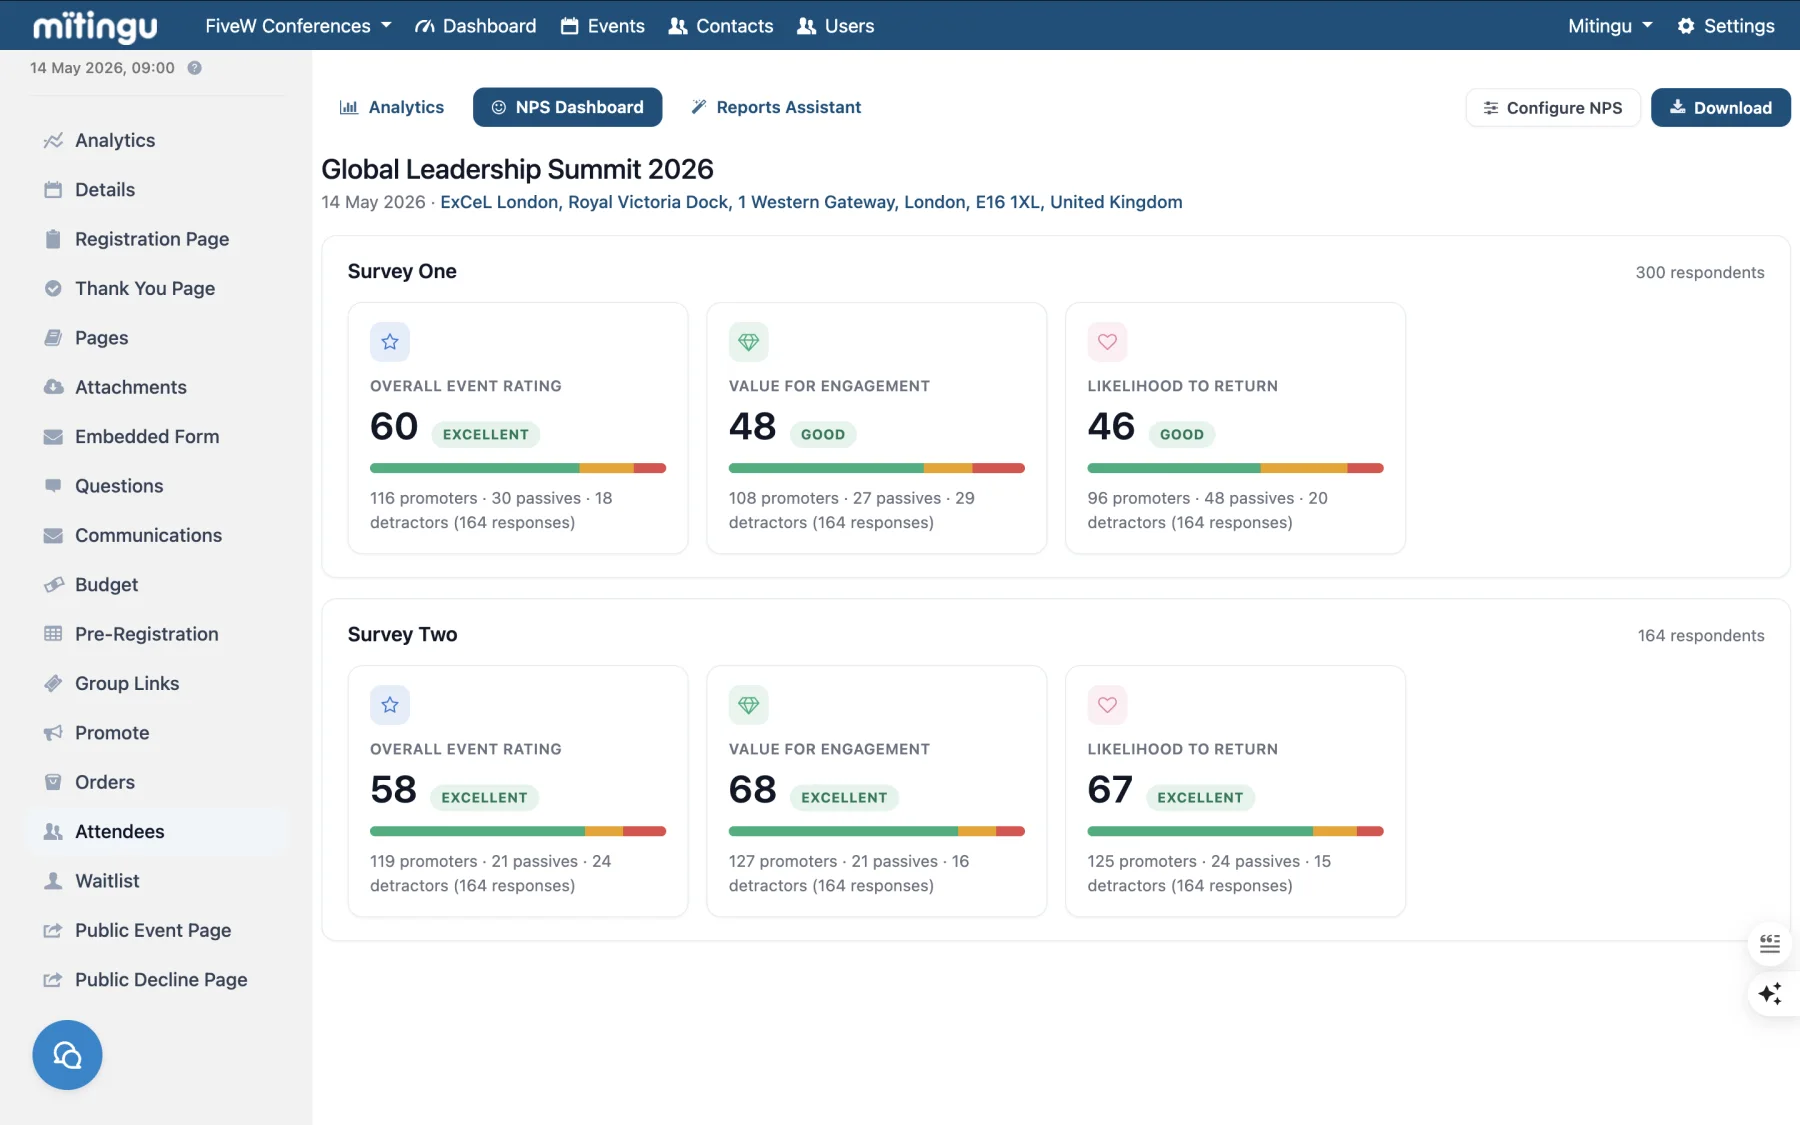
Task: Click Survey One Overall Rating score bar
Action: click(x=518, y=468)
